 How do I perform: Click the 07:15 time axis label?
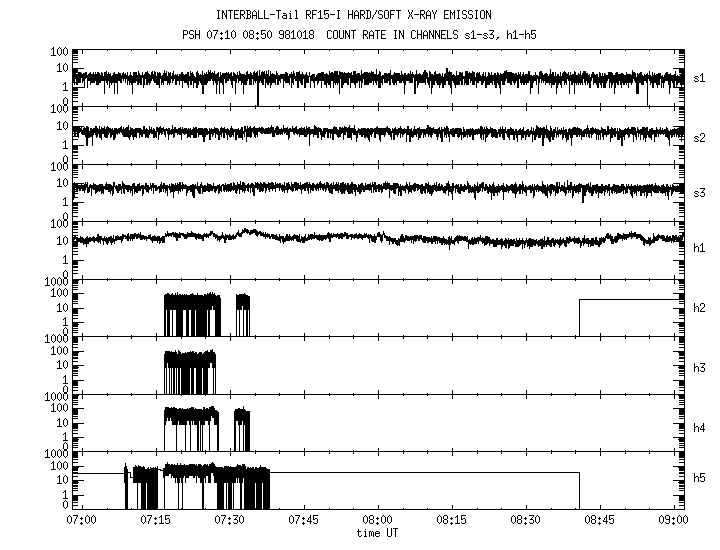point(155,520)
